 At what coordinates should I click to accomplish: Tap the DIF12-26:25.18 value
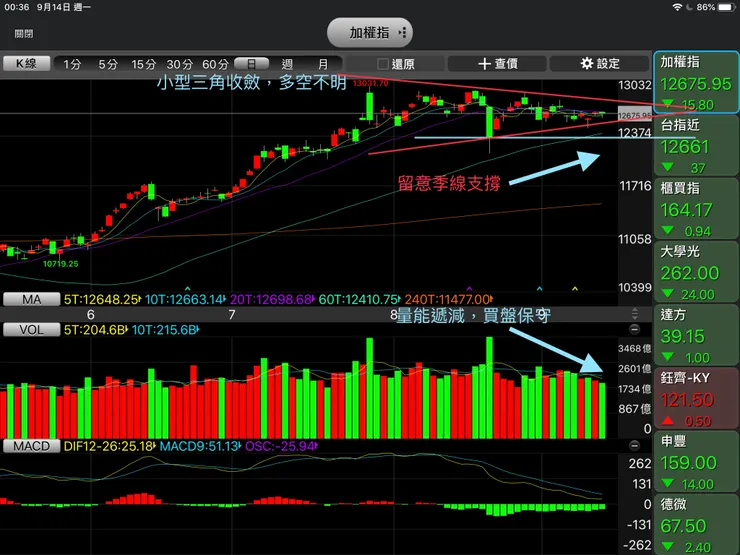(x=109, y=446)
